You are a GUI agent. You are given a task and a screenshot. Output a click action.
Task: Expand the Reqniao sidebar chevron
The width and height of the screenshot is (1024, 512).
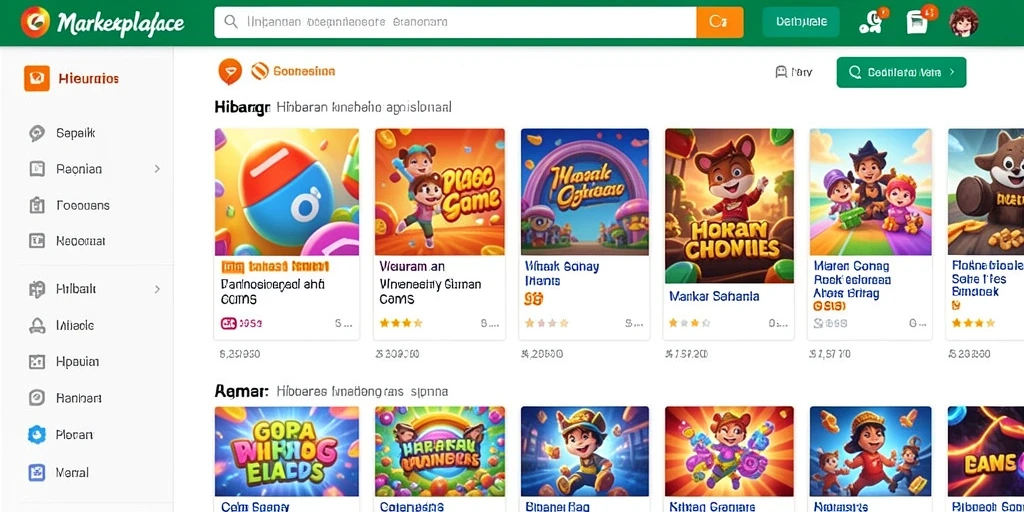click(157, 169)
